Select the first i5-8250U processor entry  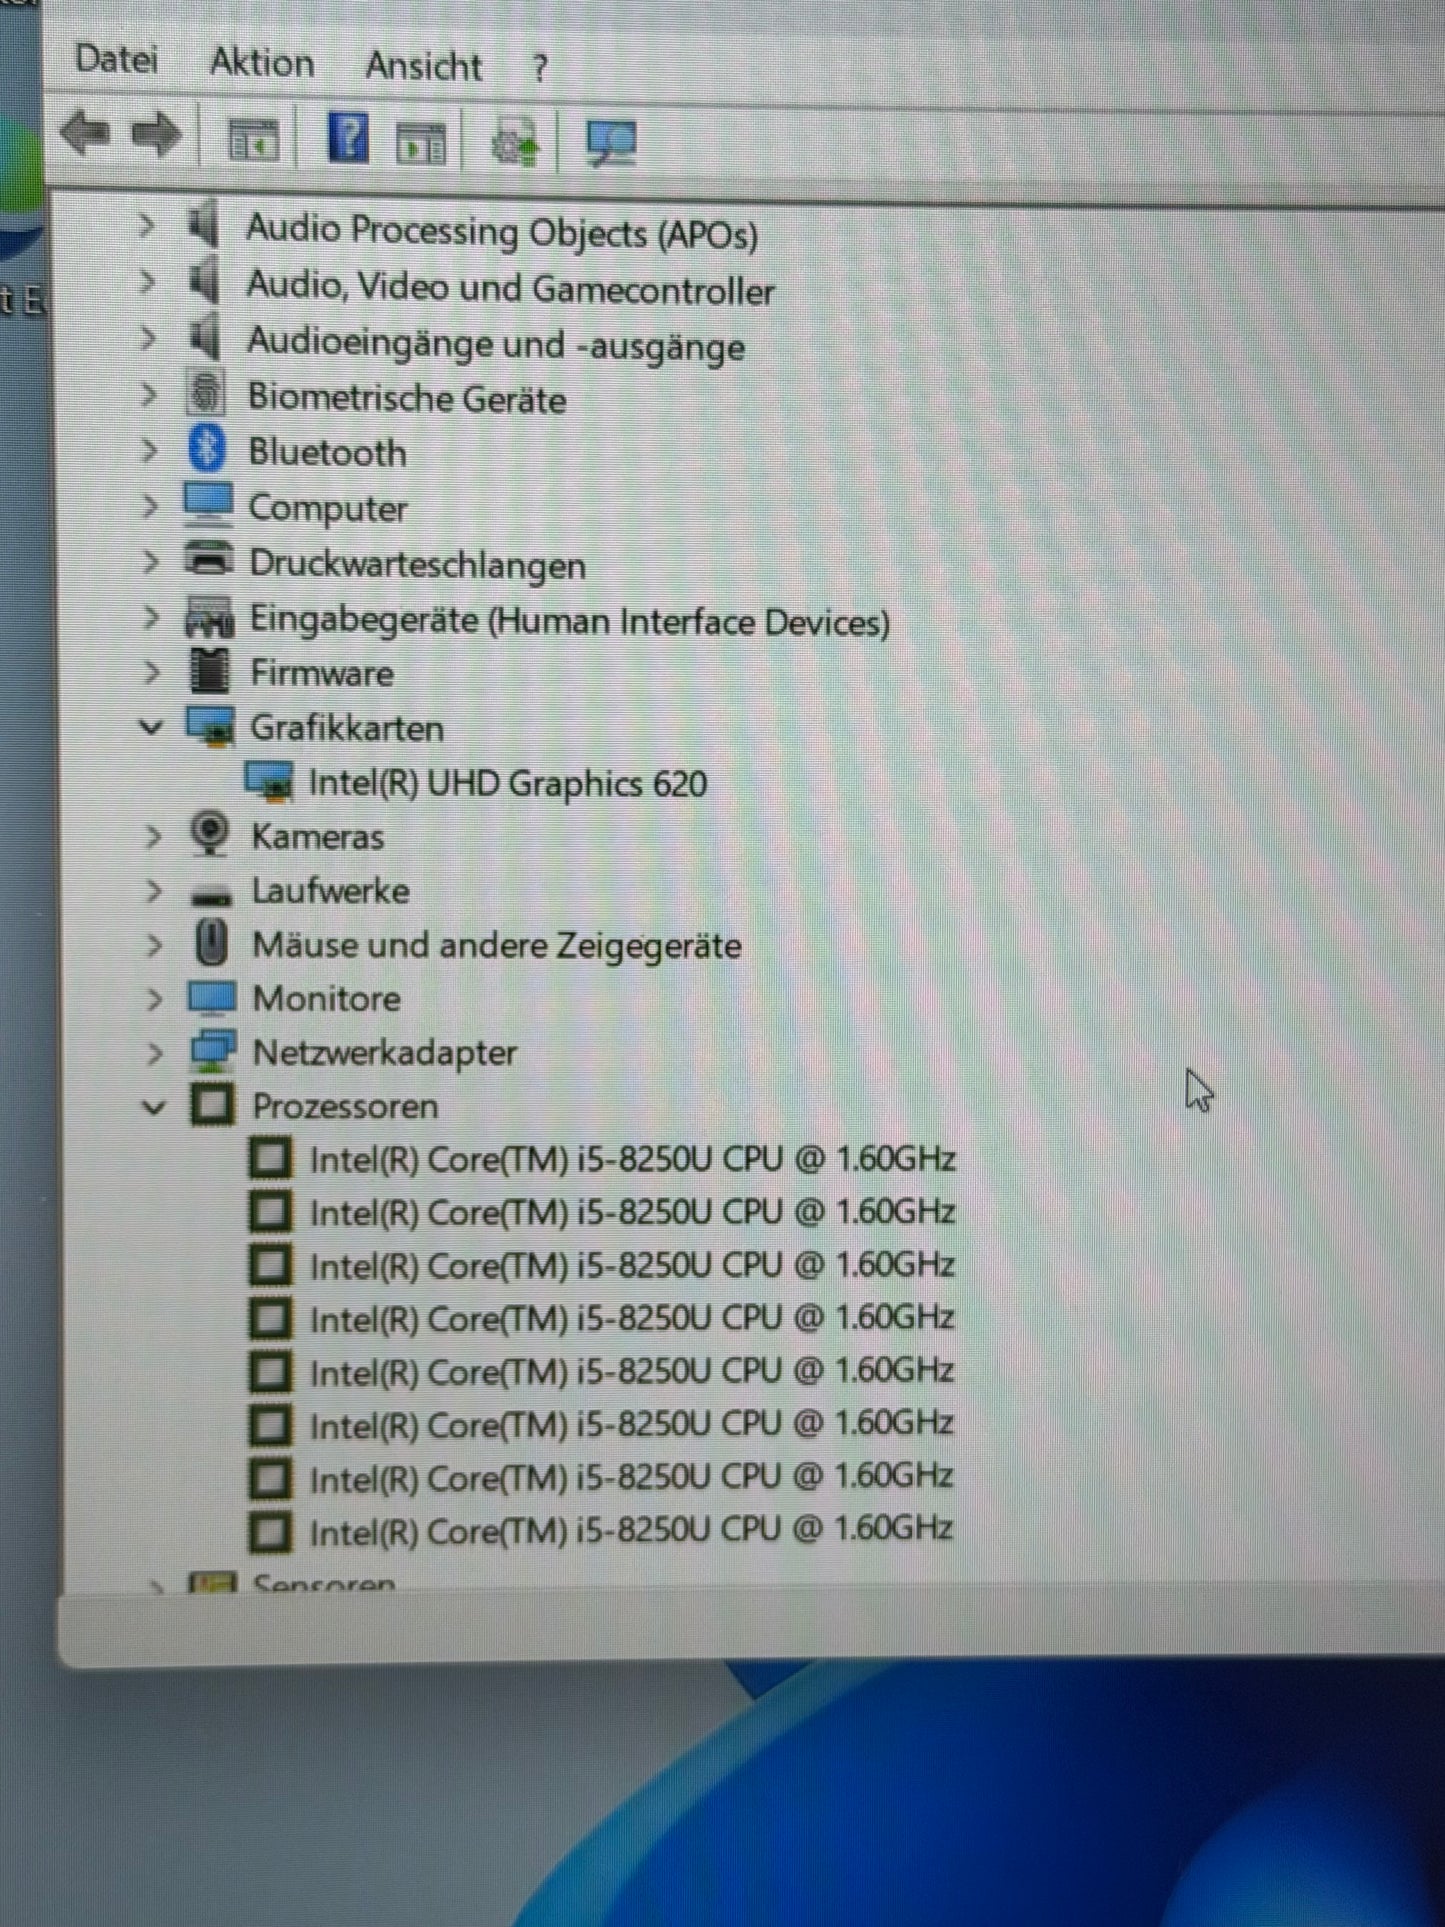[632, 1158]
